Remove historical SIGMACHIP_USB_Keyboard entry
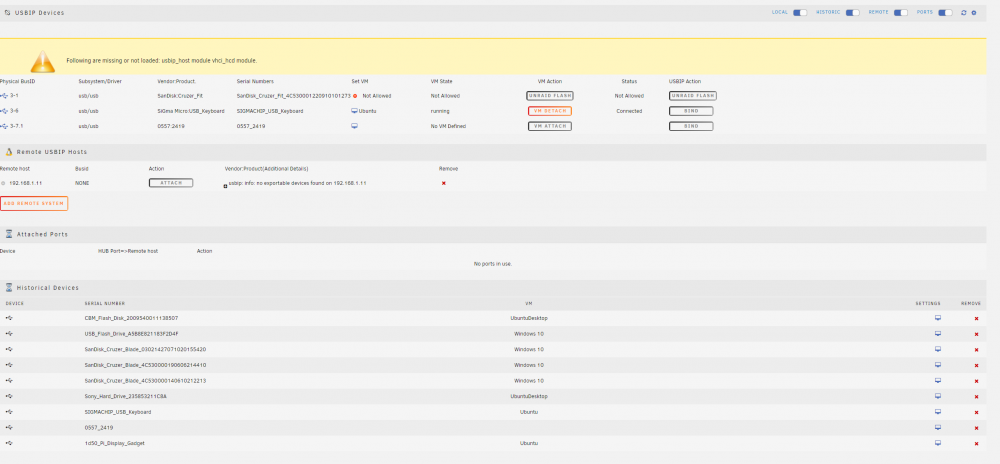This screenshot has width=1000, height=464. point(976,412)
